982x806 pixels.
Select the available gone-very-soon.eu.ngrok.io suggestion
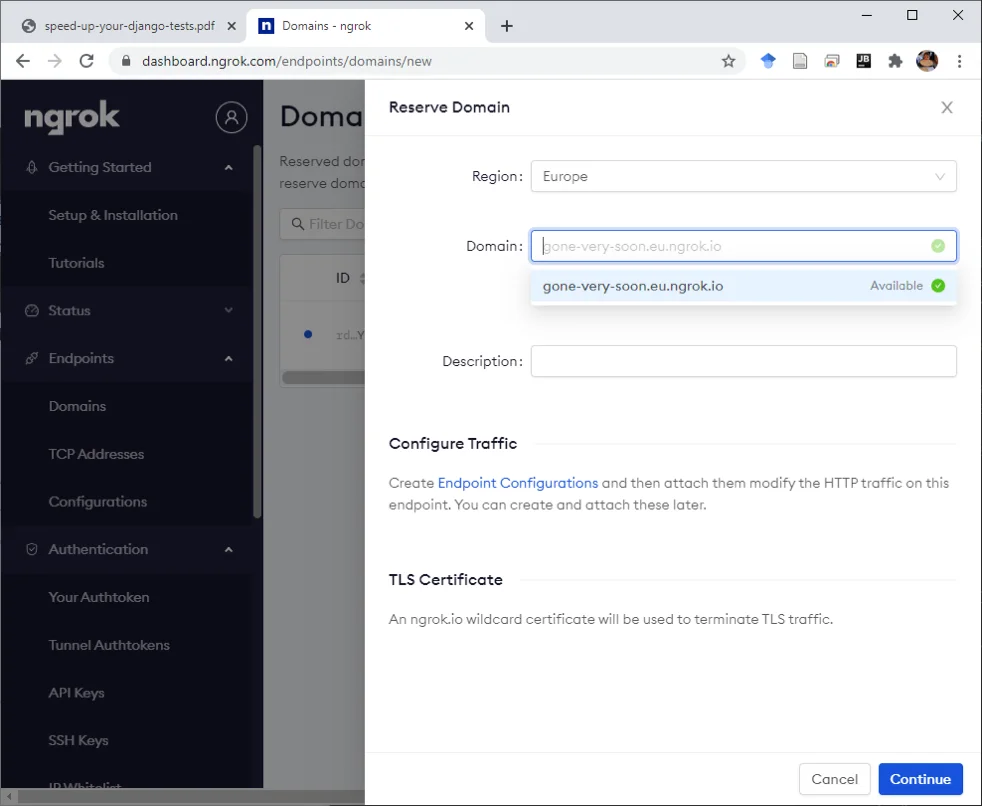743,286
